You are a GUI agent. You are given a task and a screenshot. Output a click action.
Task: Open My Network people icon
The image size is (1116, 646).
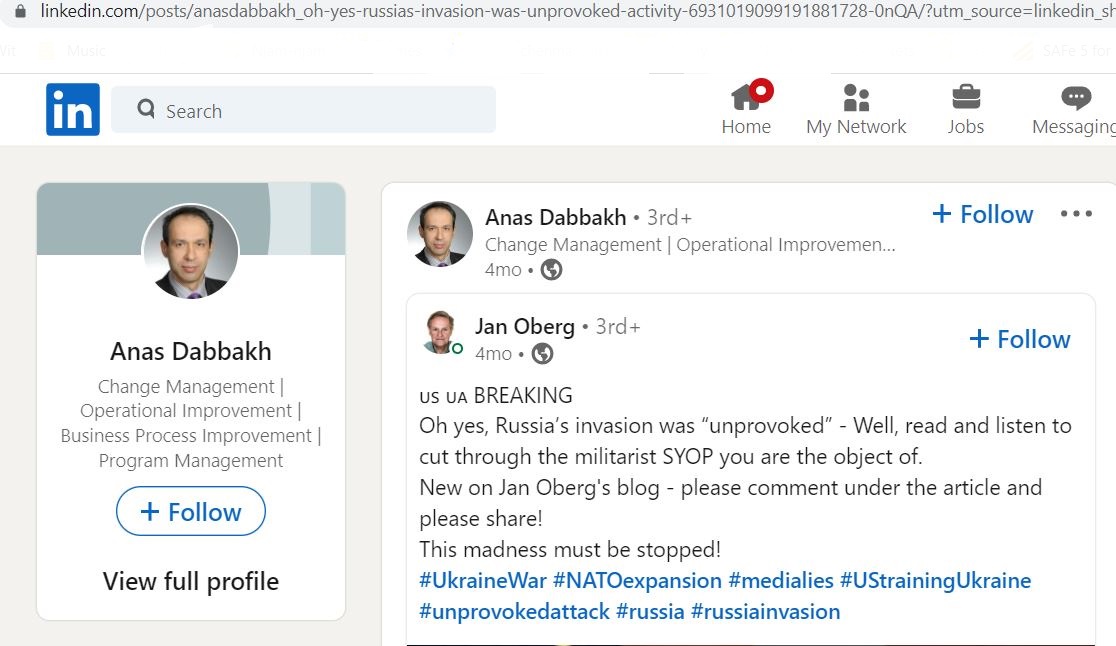856,97
